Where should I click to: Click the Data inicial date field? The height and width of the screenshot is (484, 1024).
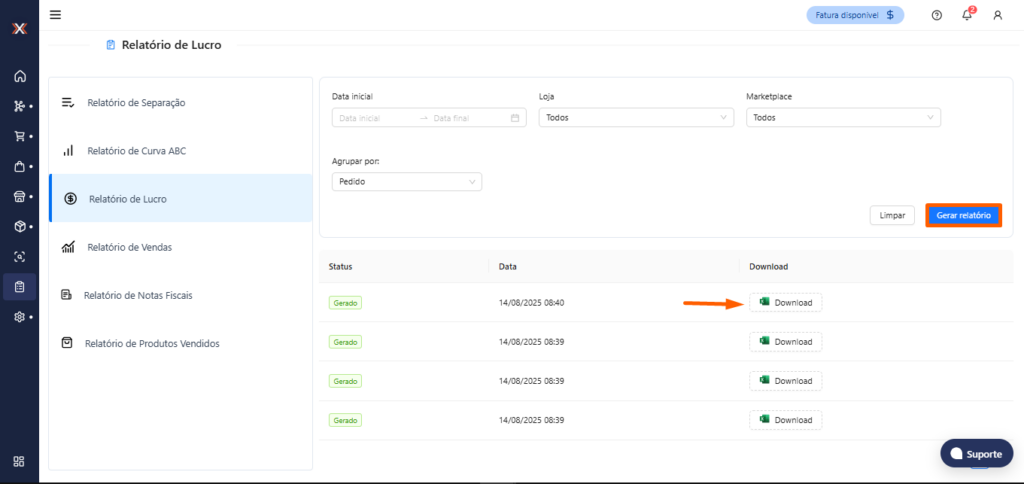(375, 118)
